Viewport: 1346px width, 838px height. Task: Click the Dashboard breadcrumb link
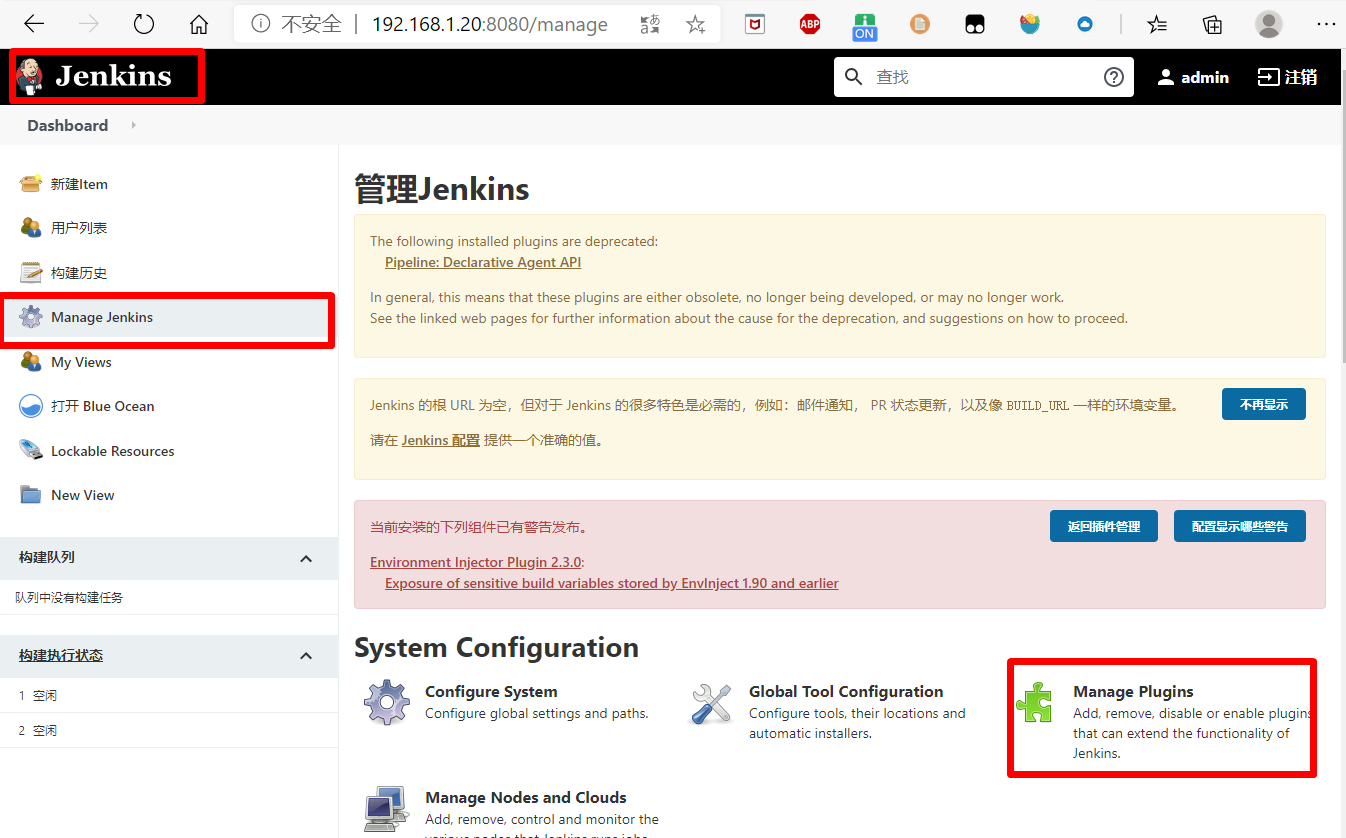[x=68, y=125]
